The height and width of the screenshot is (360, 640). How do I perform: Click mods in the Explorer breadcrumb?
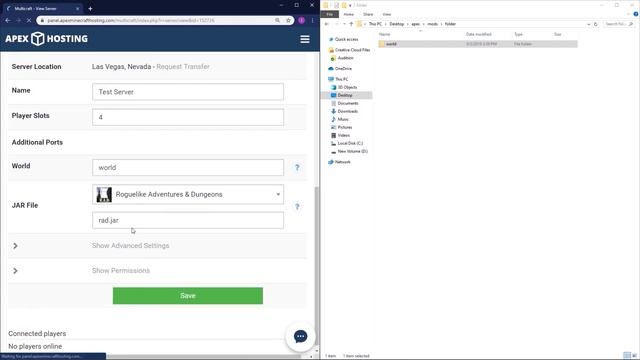click(x=432, y=24)
